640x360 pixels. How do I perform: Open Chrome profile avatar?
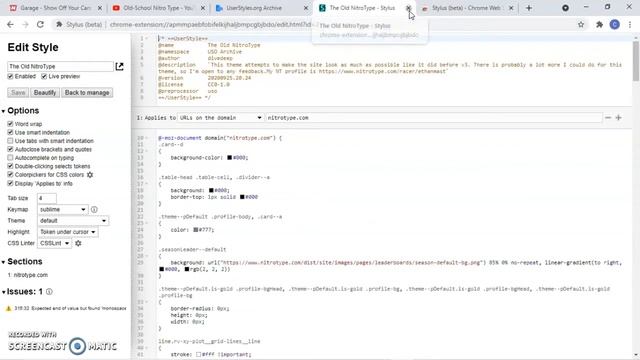point(615,24)
